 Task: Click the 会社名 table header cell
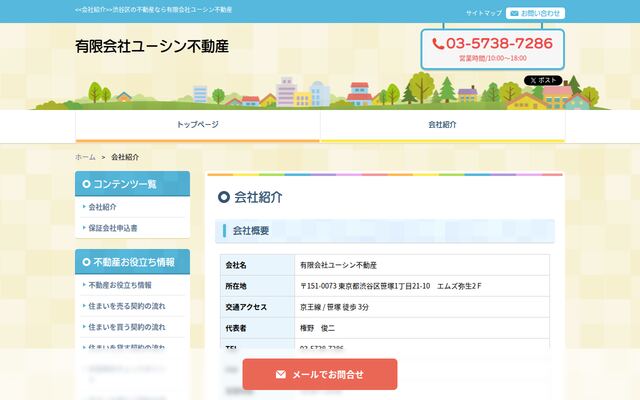click(258, 265)
